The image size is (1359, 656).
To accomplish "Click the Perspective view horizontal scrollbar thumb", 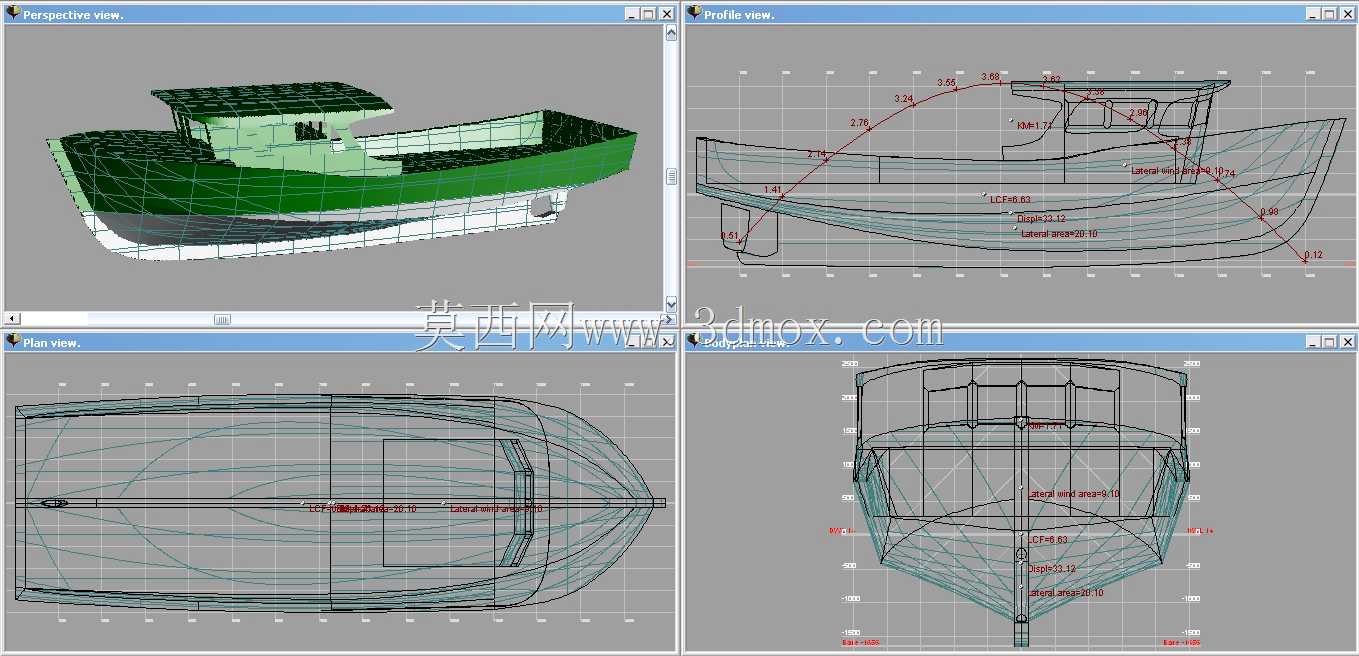I will (222, 319).
